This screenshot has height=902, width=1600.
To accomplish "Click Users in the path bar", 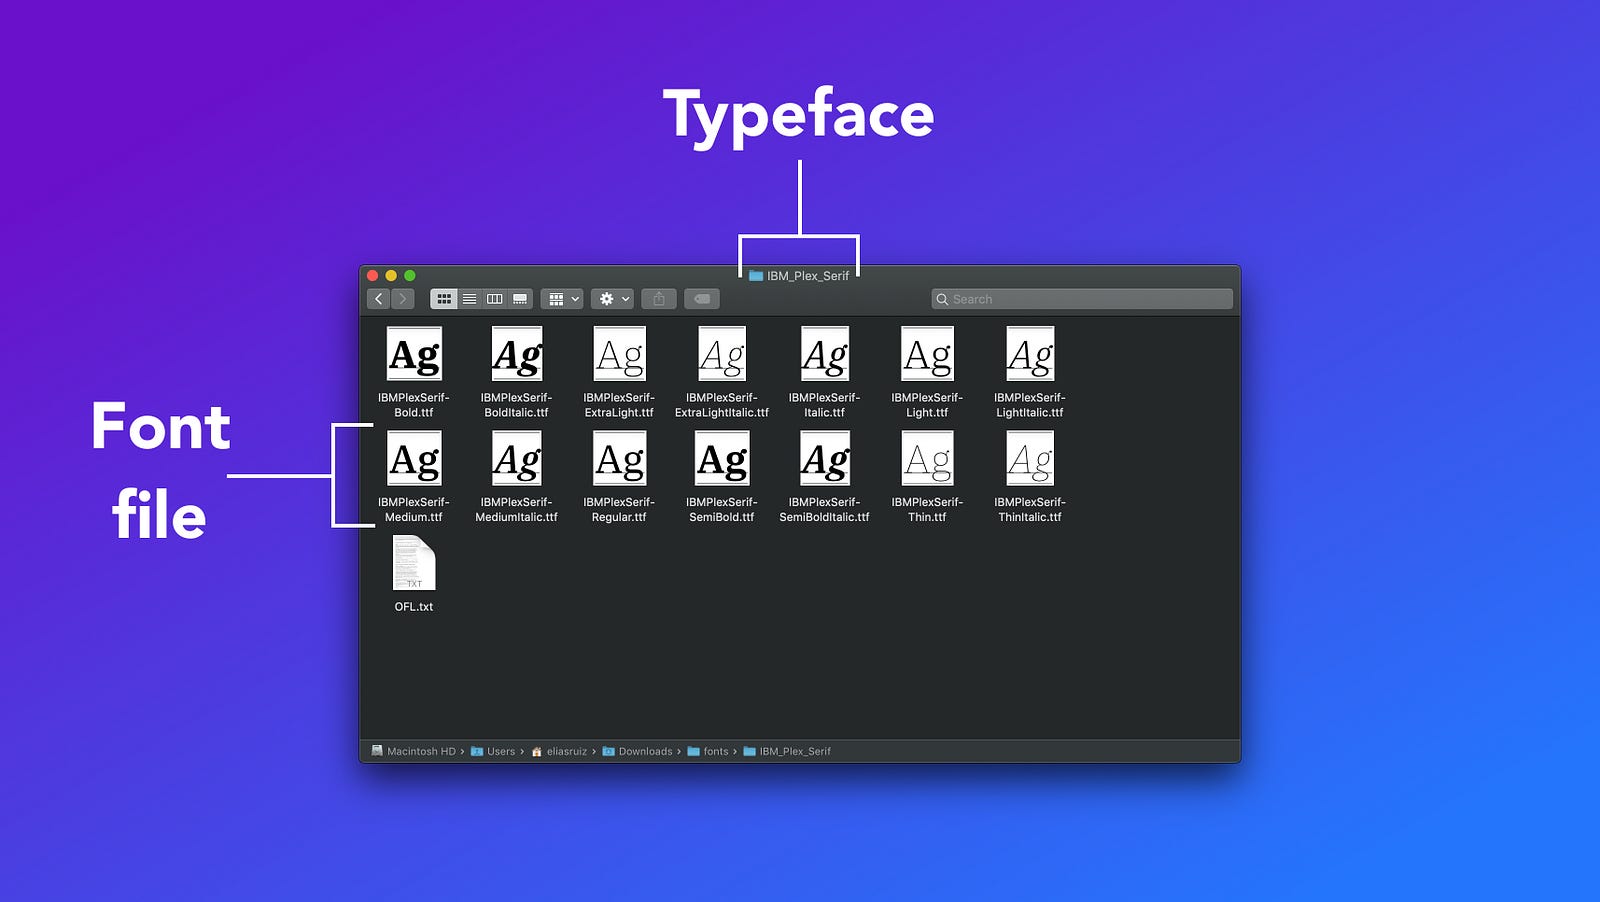I will (x=493, y=751).
